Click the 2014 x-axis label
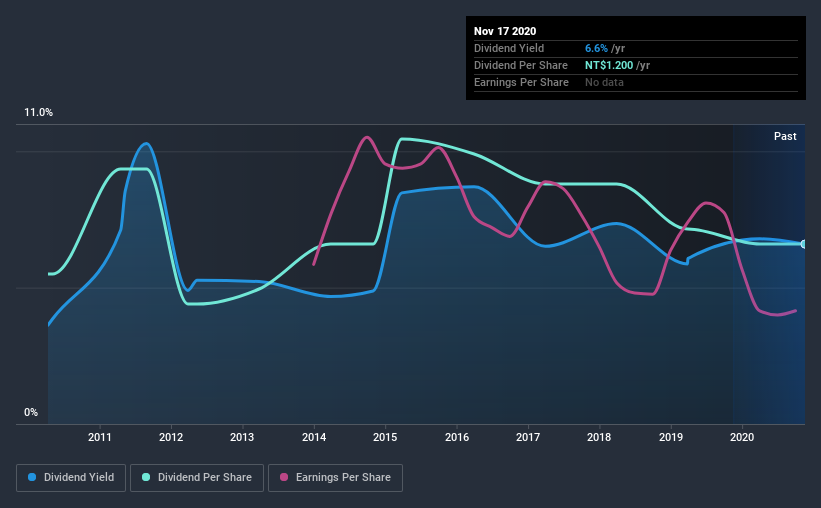 (314, 437)
